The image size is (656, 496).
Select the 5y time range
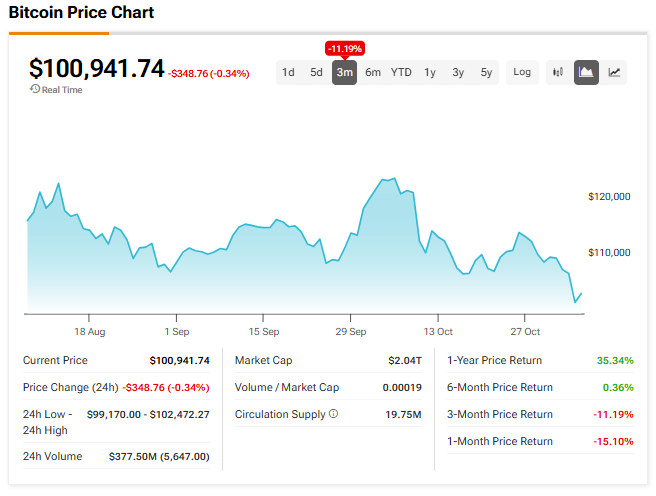click(486, 72)
